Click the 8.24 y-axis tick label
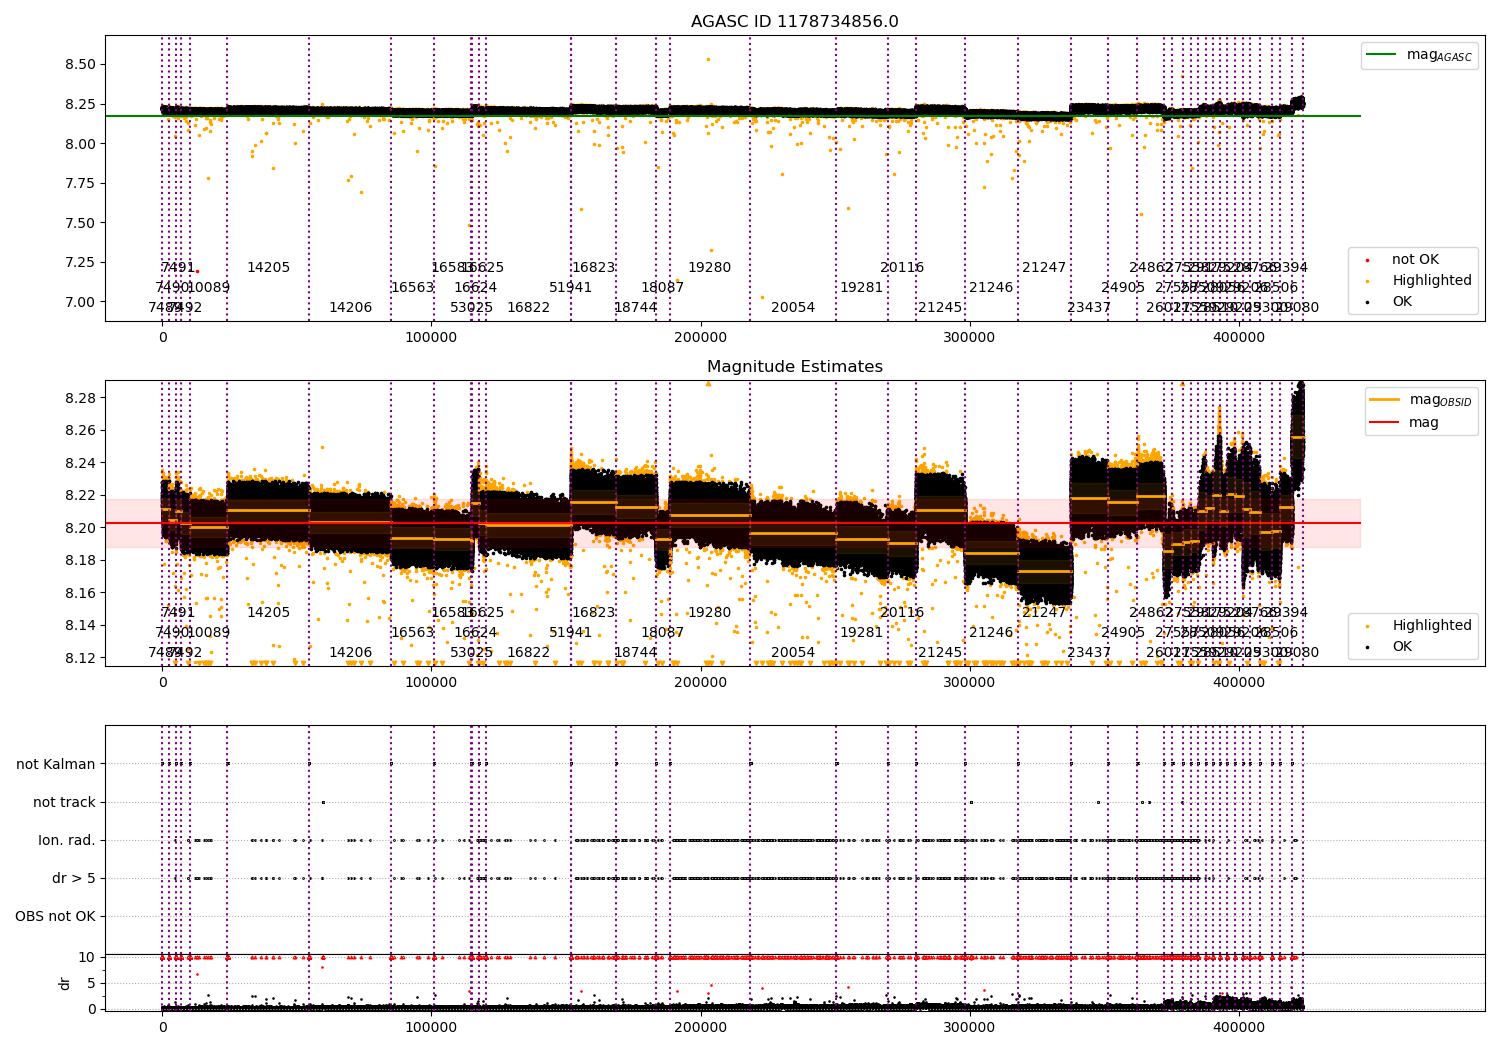 coord(79,464)
